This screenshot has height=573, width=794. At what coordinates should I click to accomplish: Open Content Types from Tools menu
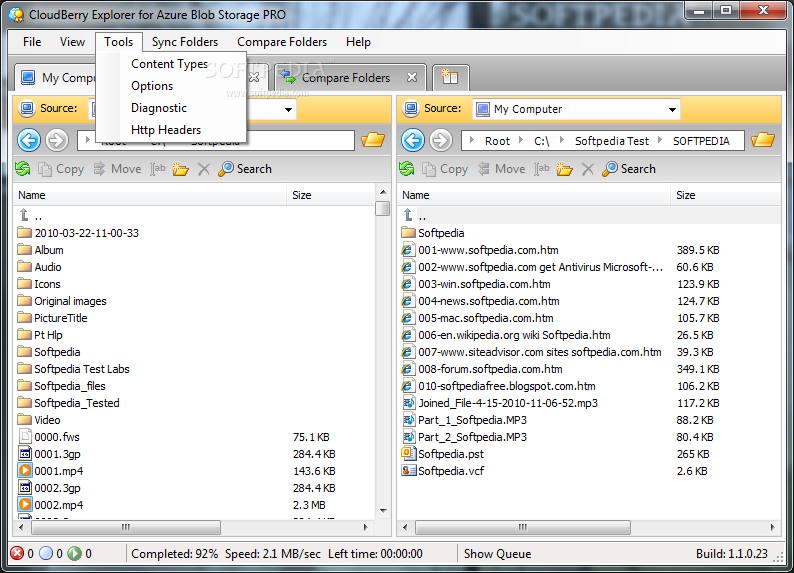tap(170, 64)
